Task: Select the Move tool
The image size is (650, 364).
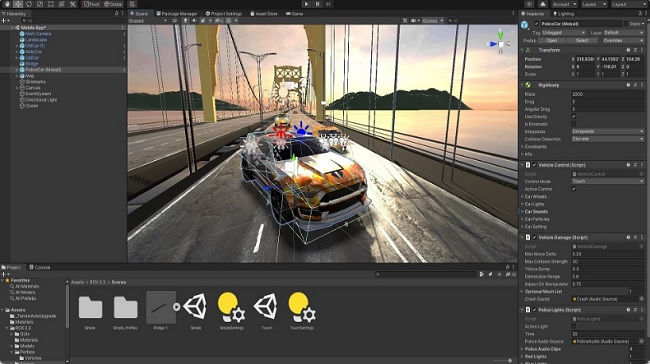Action: [x=18, y=4]
